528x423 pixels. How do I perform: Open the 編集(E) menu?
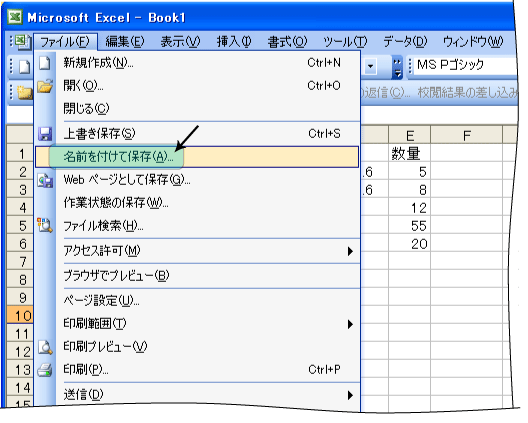125,42
